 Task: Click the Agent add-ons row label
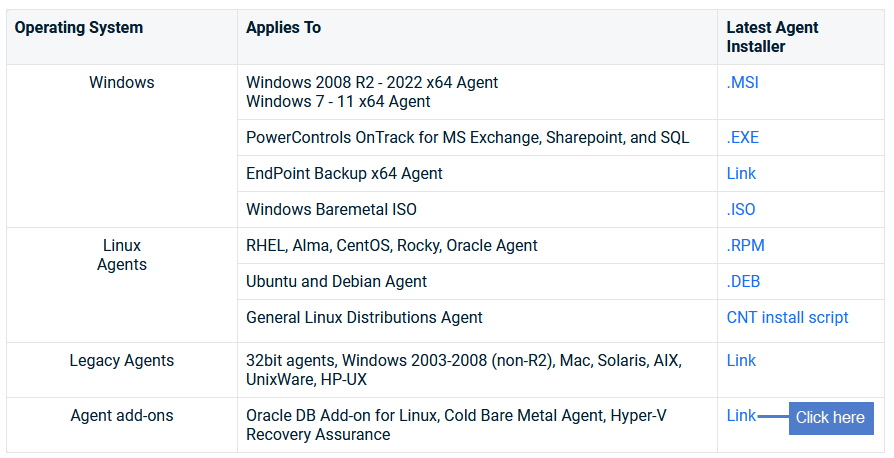121,415
